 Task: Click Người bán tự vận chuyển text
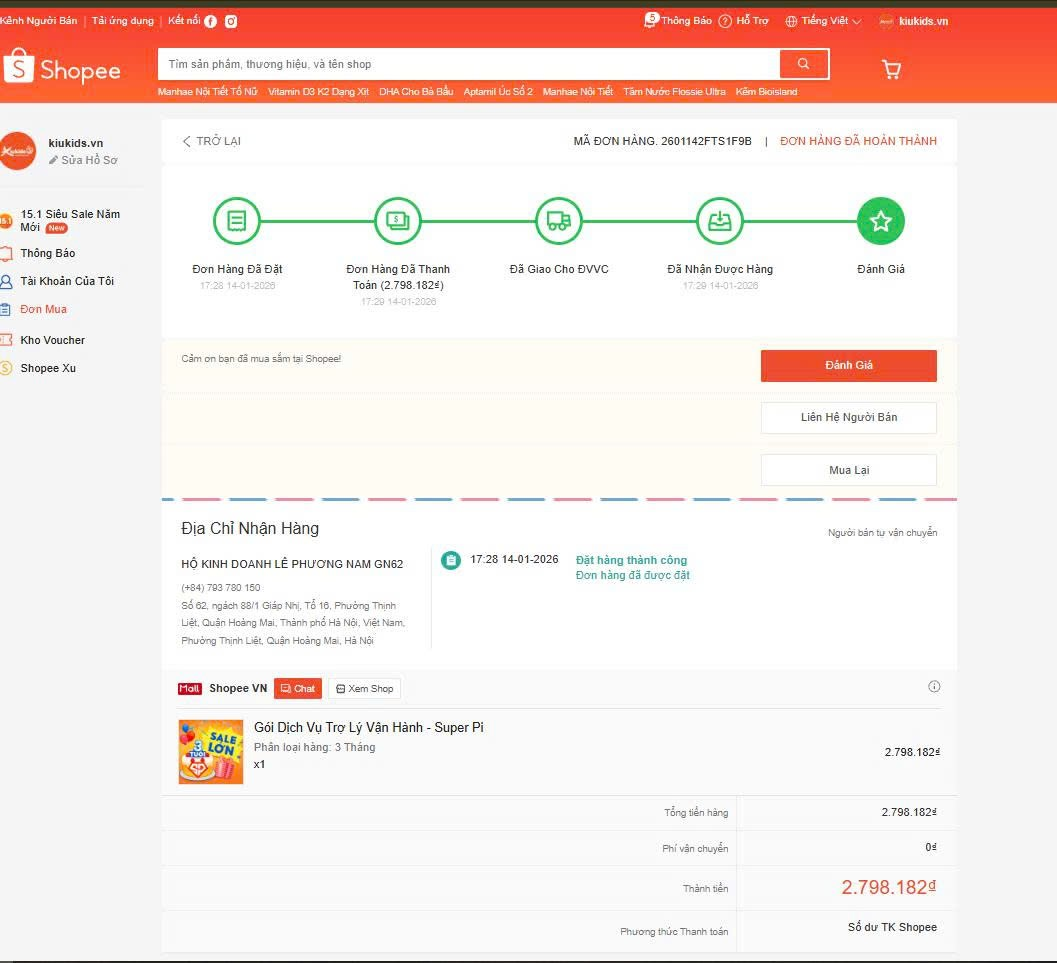(882, 533)
